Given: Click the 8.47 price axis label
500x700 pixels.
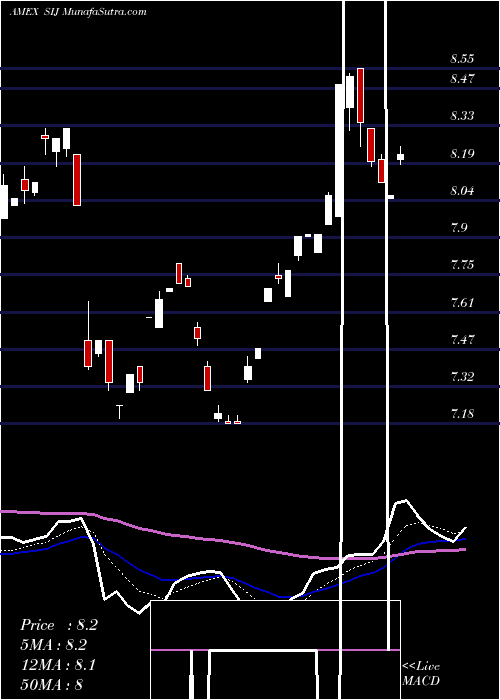Looking at the screenshot, I should 462,79.
